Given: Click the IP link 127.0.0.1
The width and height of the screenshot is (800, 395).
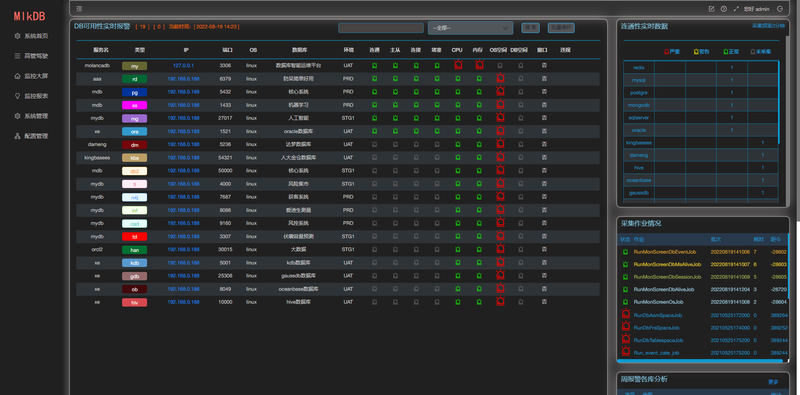Looking at the screenshot, I should (x=183, y=66).
